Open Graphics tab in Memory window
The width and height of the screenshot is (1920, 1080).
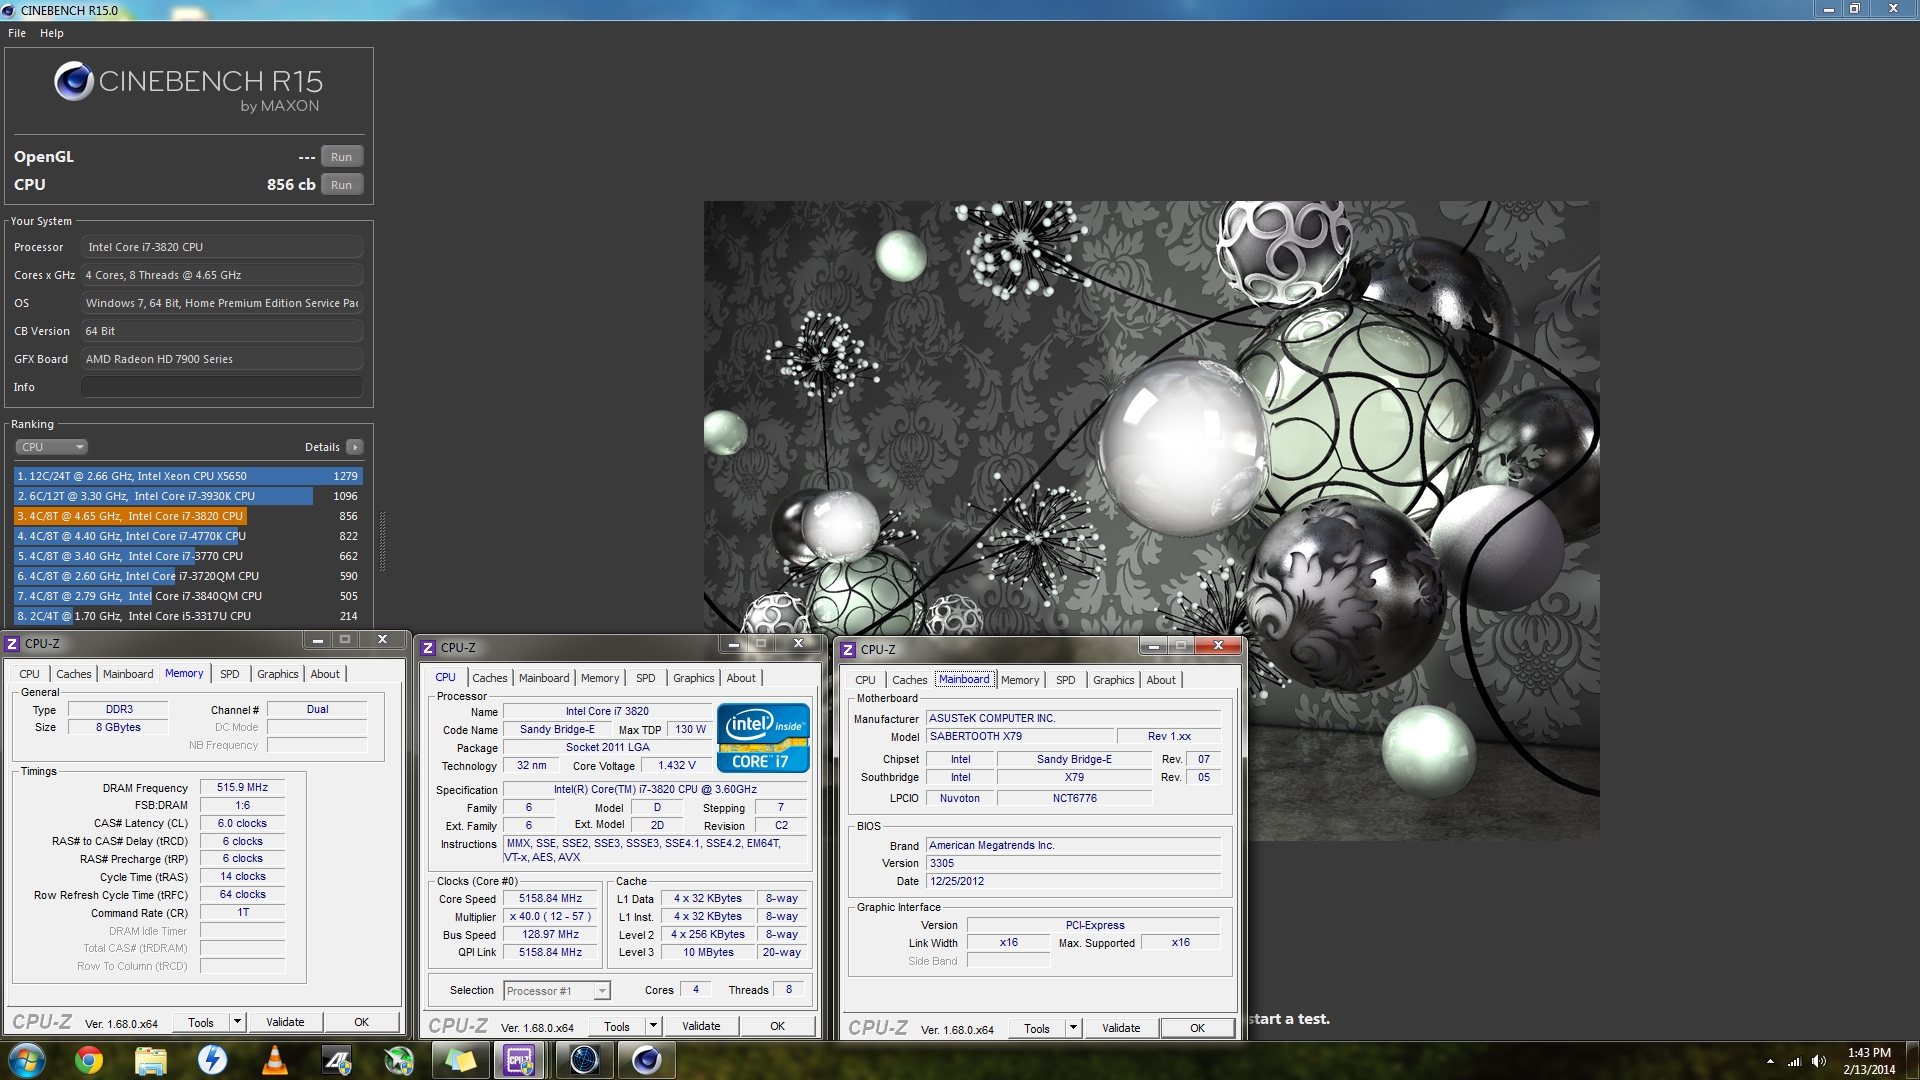pyautogui.click(x=278, y=674)
